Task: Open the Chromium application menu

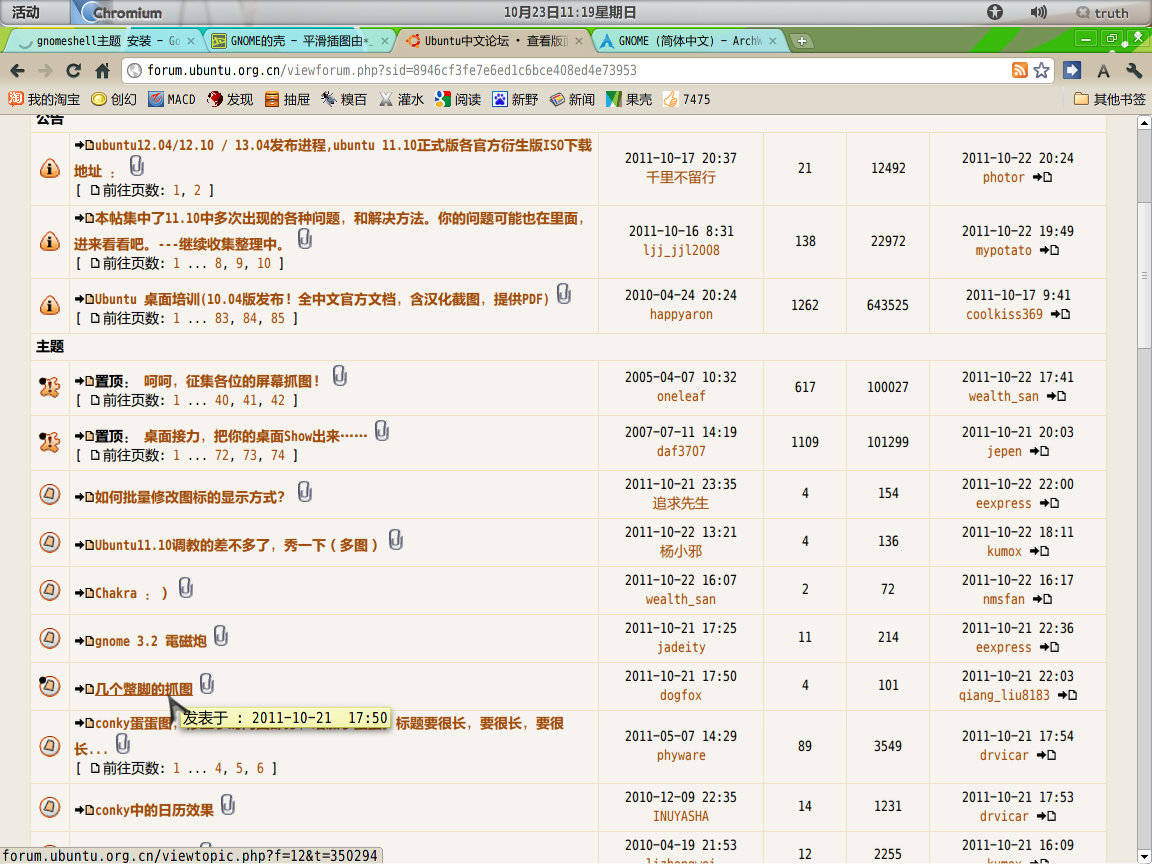Action: (x=121, y=12)
